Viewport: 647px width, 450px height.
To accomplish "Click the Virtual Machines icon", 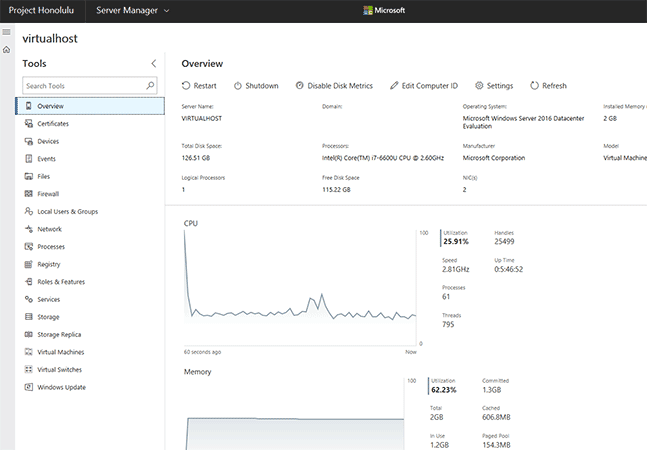I will [28, 352].
